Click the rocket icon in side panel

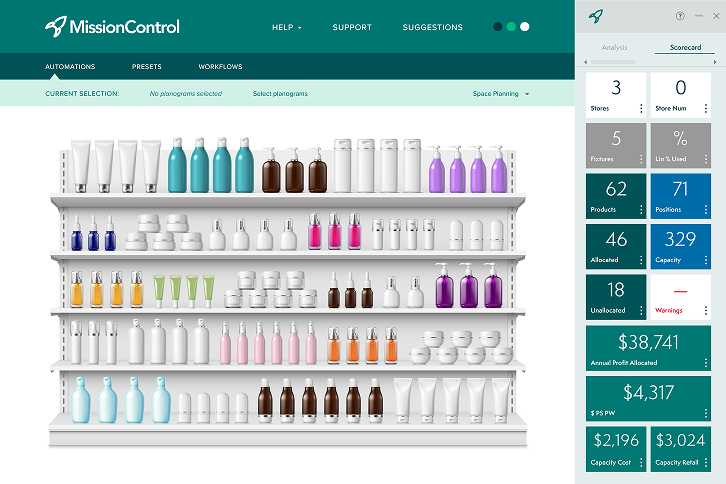point(596,16)
